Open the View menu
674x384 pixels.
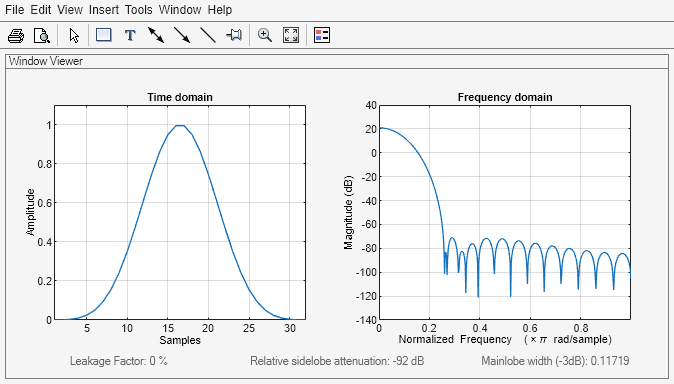tap(70, 9)
